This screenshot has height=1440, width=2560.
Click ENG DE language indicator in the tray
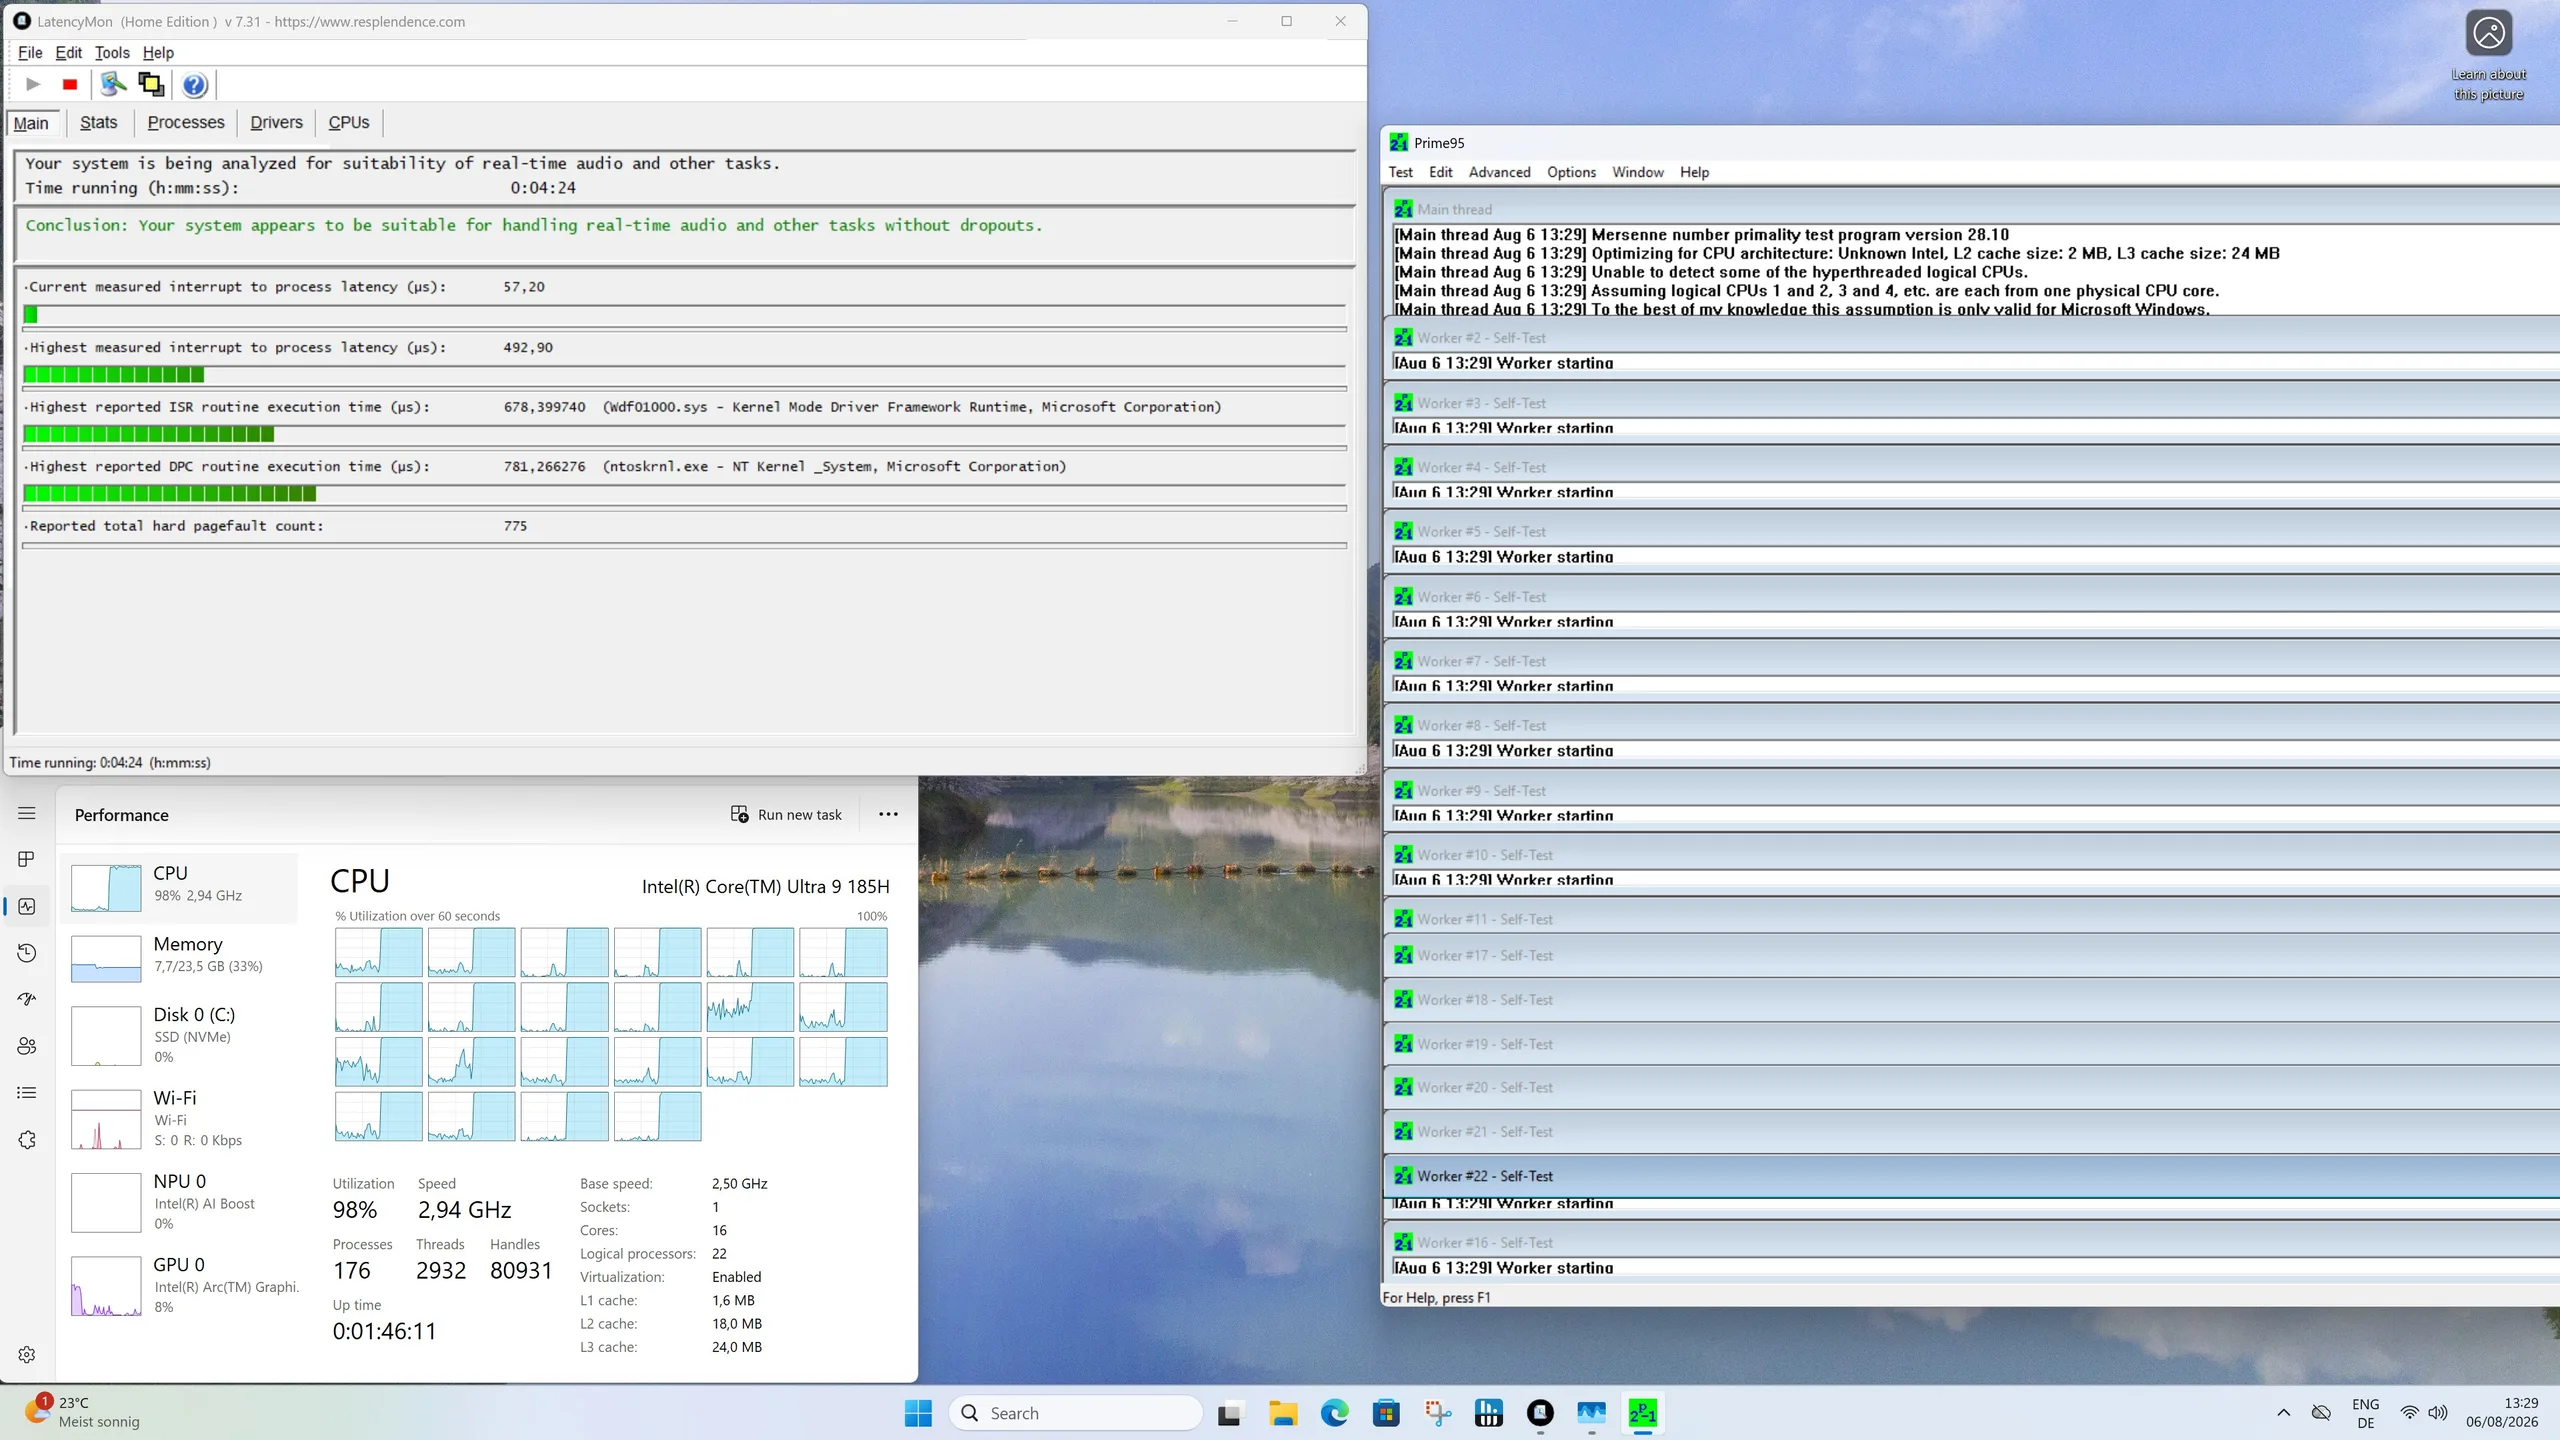coord(2365,1413)
